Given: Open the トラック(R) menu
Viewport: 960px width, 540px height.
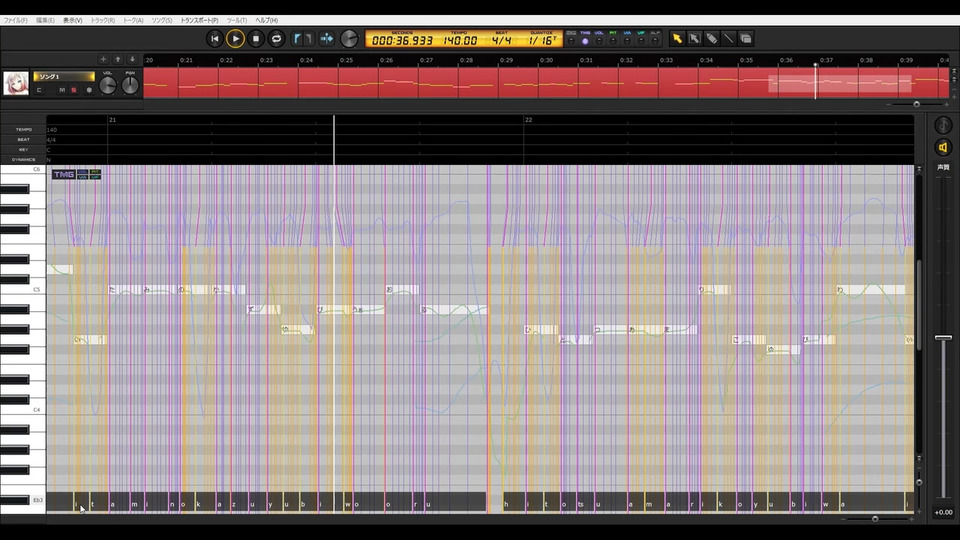Looking at the screenshot, I should [x=102, y=20].
